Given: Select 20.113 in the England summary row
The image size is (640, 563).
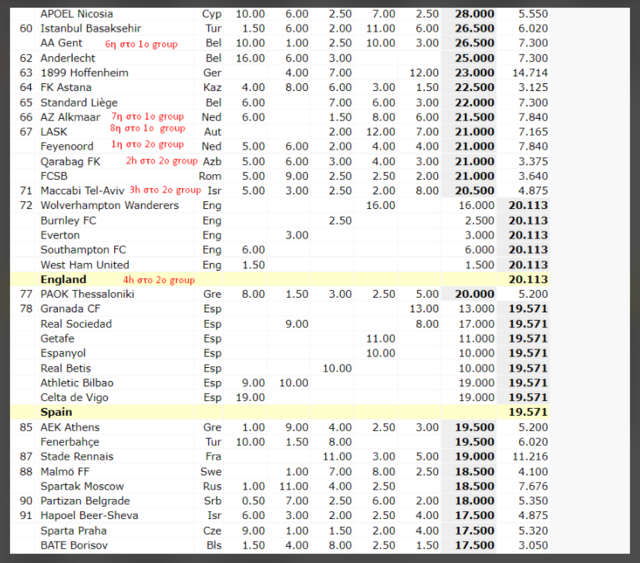Looking at the screenshot, I should pos(528,280).
